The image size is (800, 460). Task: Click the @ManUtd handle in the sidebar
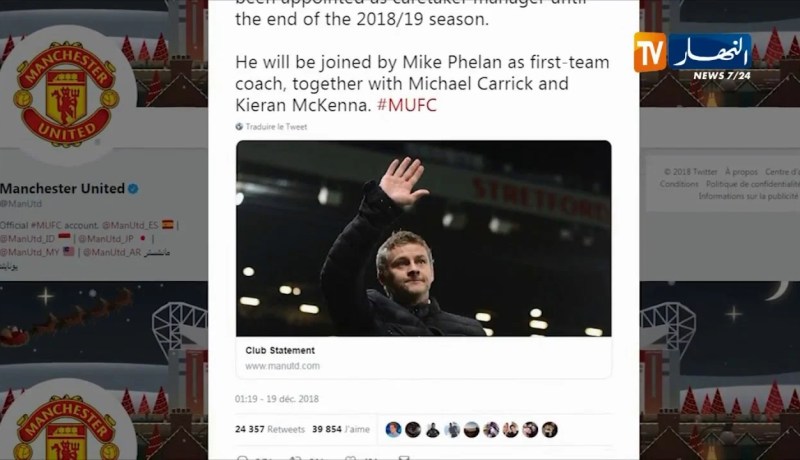point(21,203)
